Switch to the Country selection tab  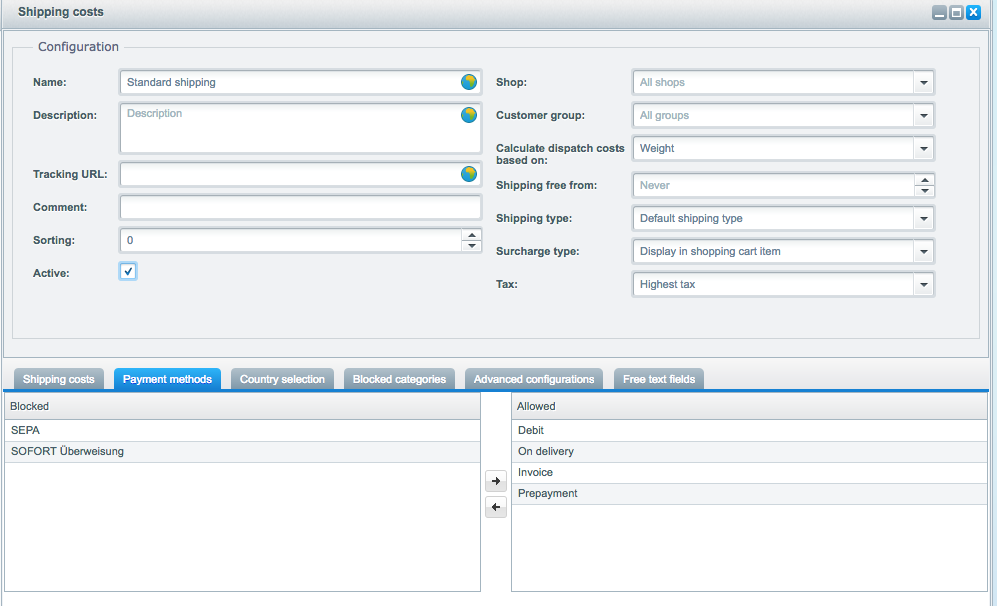pos(282,379)
